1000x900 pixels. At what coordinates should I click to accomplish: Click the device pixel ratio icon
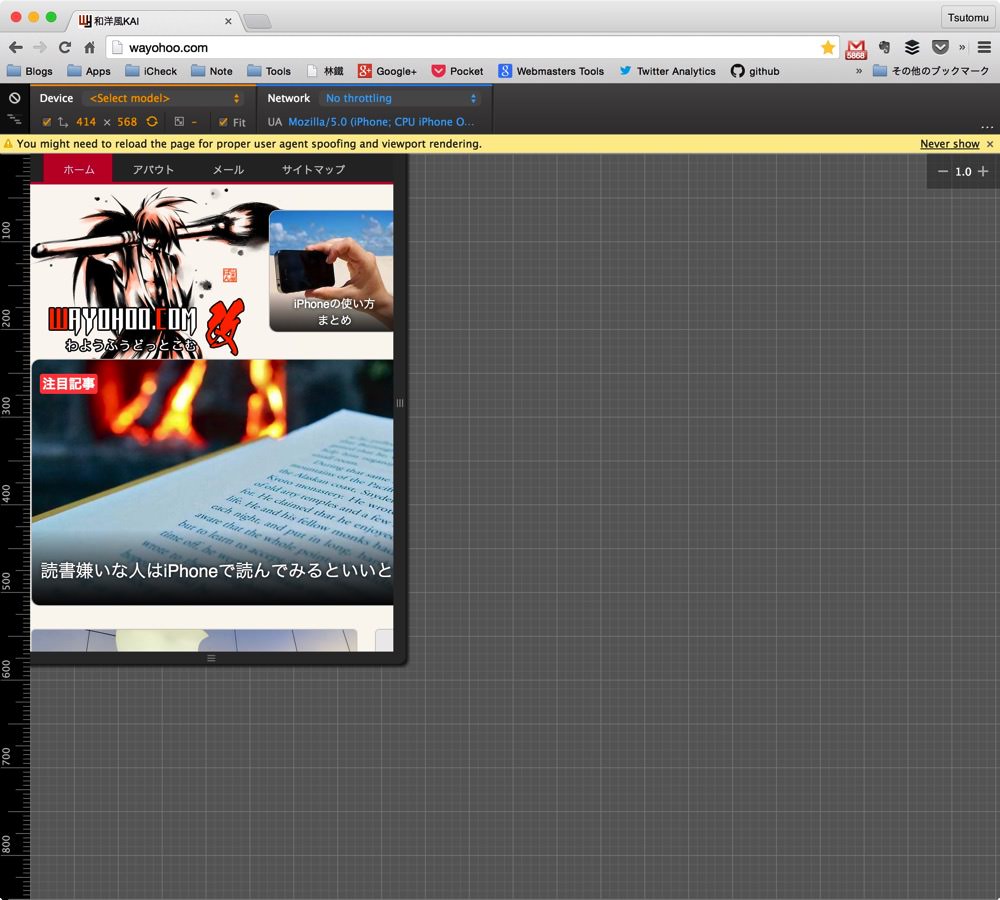point(179,121)
